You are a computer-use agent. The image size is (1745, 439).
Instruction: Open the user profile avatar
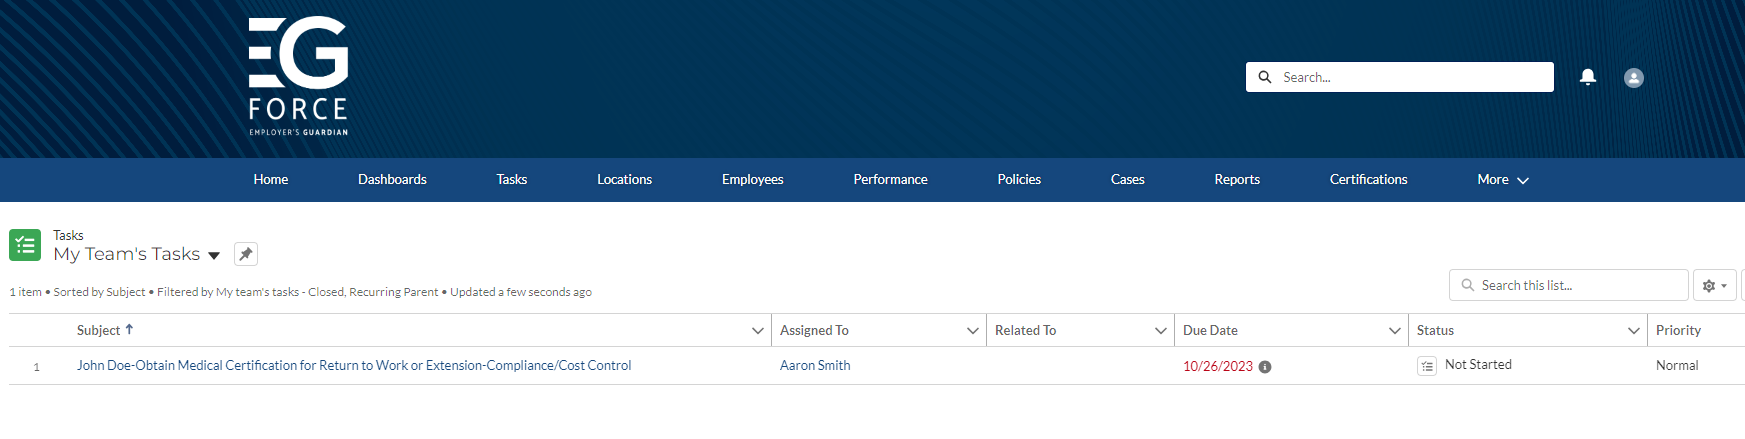[x=1633, y=78]
